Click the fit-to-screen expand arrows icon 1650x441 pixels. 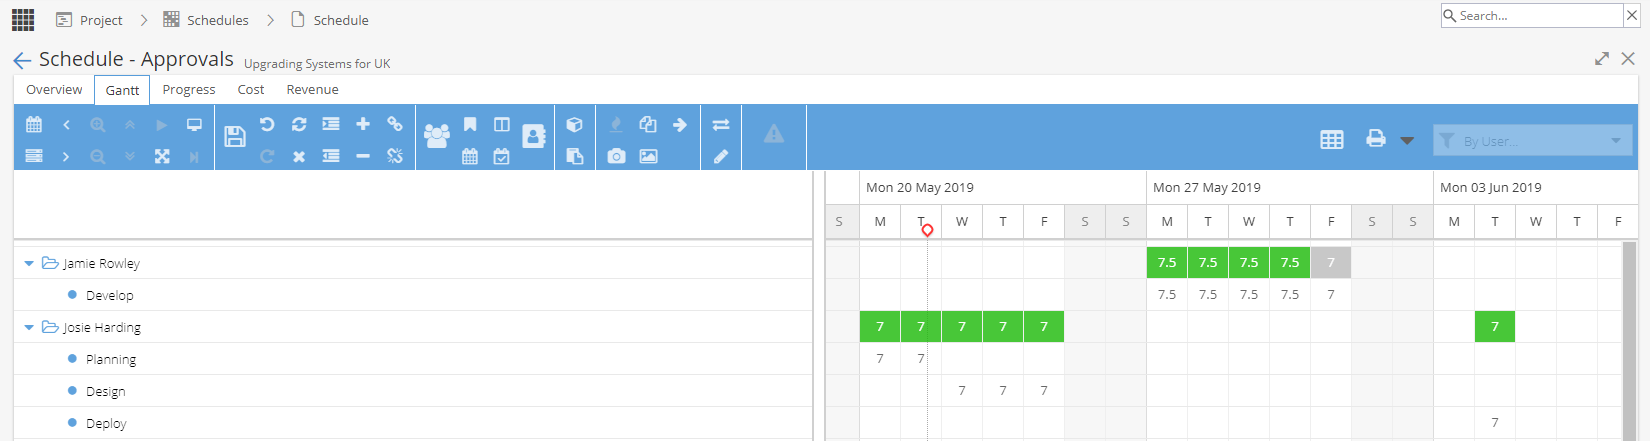162,156
